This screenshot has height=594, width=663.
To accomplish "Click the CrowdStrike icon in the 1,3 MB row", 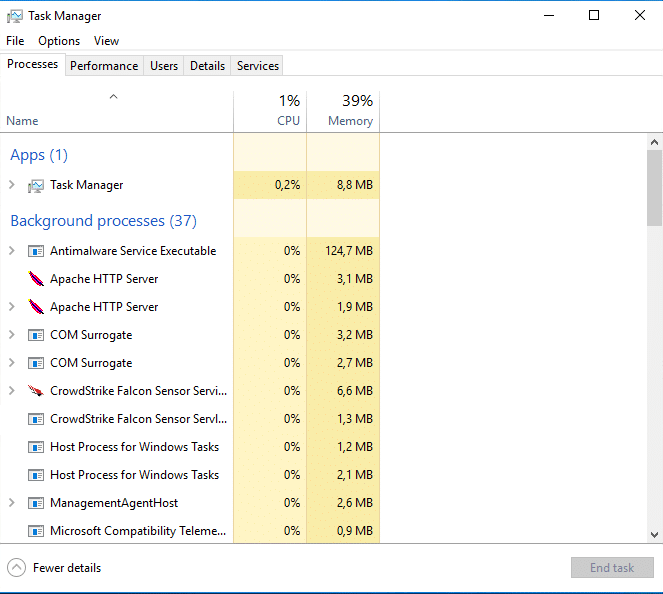I will click(x=36, y=419).
